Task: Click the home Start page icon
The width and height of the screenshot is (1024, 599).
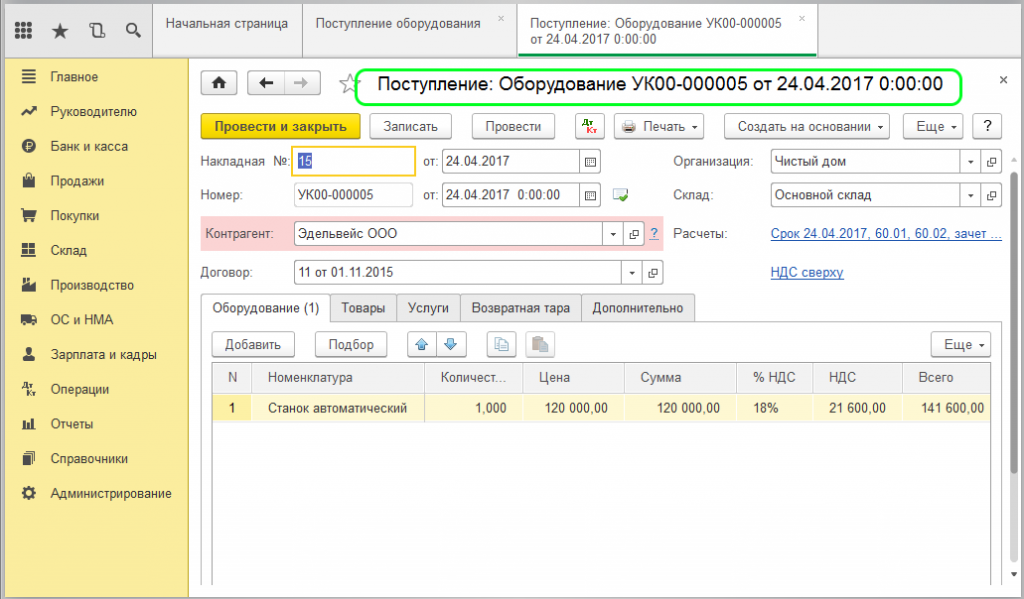Action: 218,82
